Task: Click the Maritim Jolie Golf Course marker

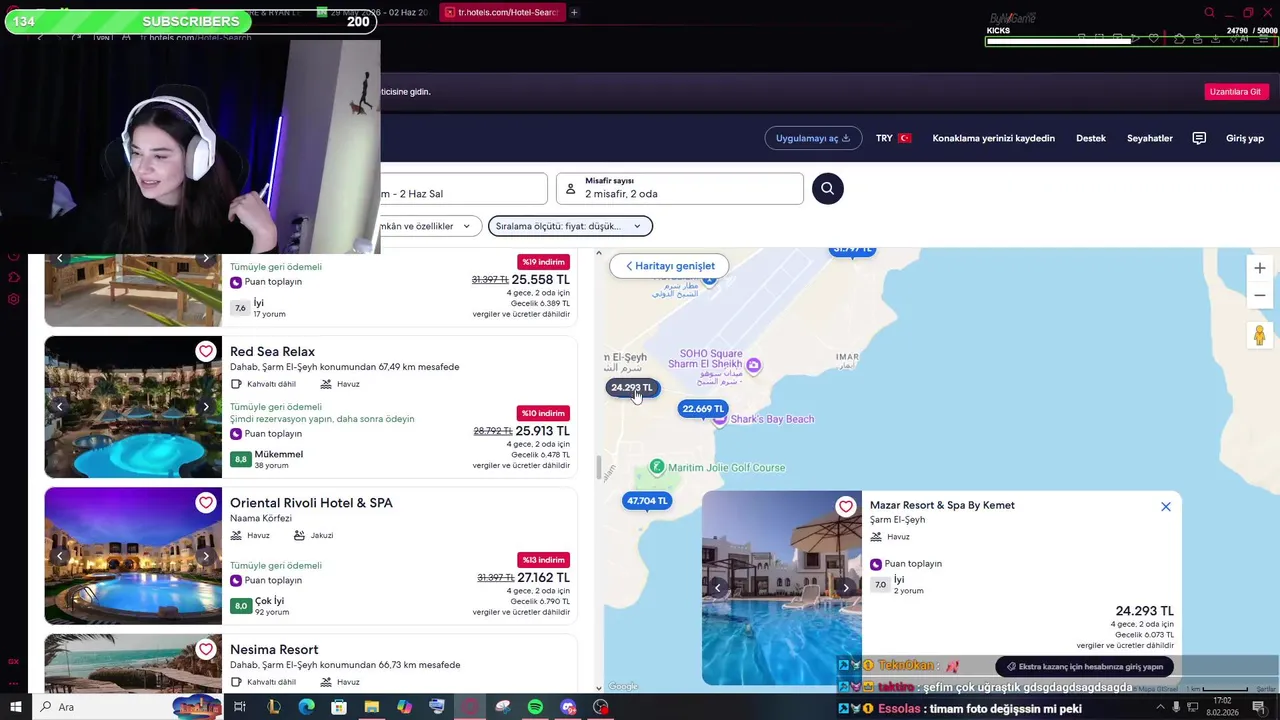Action: [657, 467]
